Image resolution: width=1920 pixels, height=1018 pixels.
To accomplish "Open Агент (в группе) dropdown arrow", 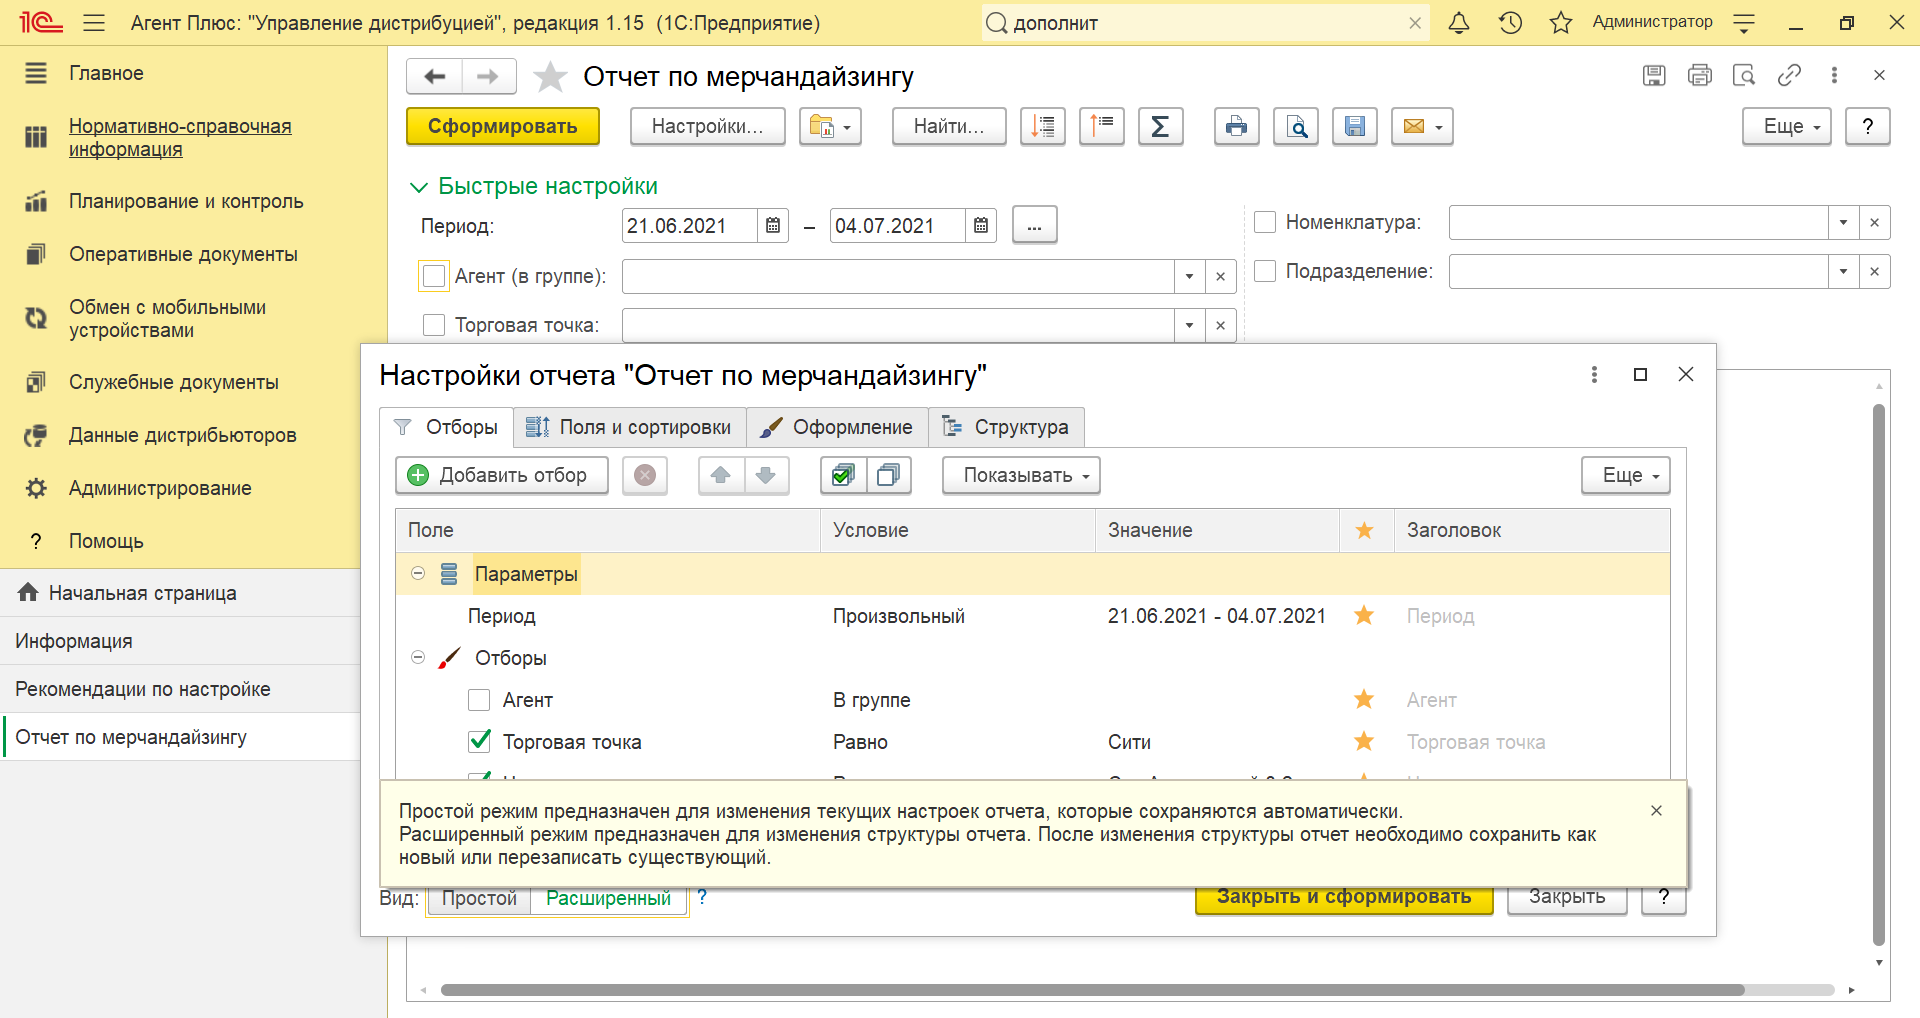I will 1189,277.
